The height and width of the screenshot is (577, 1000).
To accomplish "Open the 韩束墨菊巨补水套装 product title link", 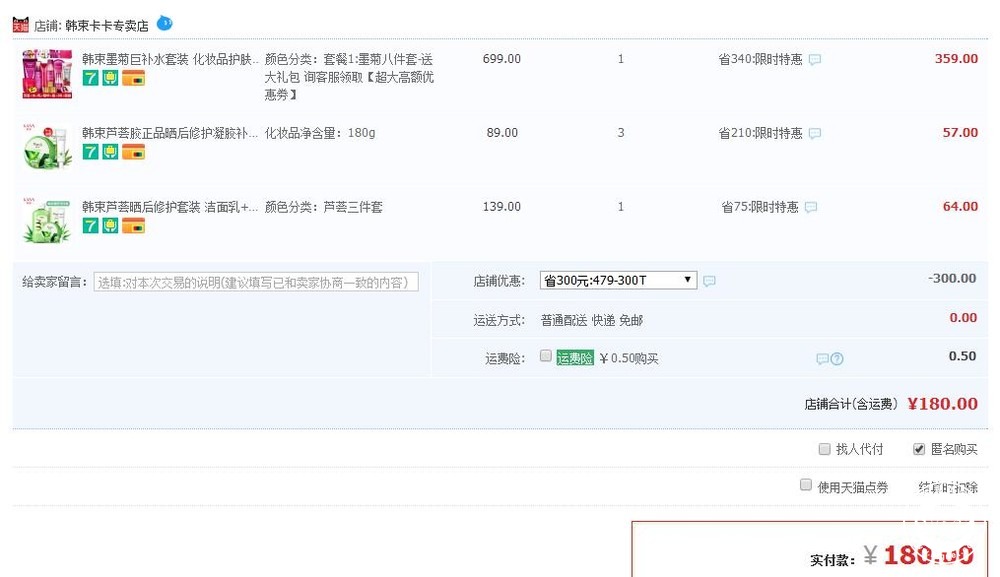I will click(170, 59).
